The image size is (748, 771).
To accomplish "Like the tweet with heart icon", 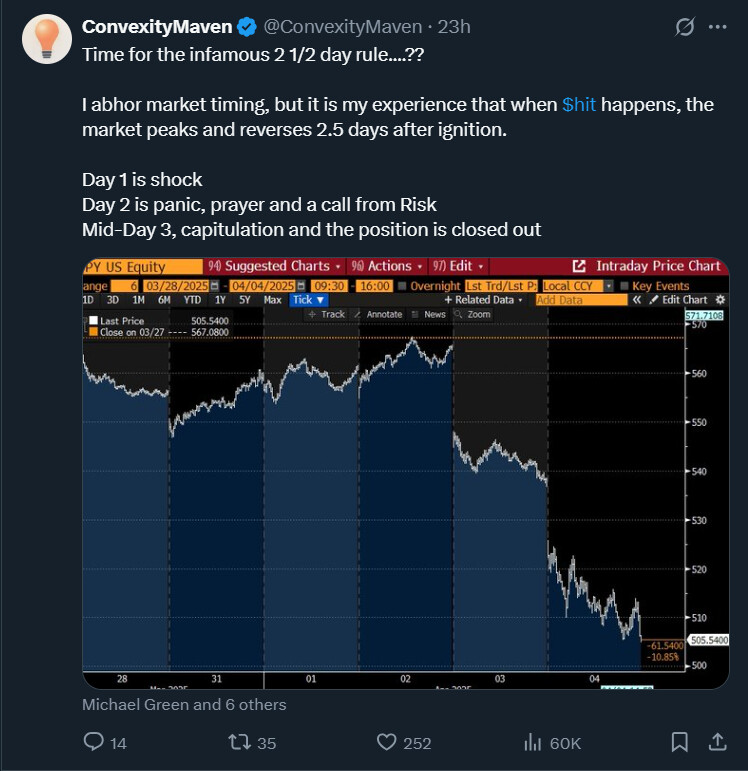I will click(387, 742).
